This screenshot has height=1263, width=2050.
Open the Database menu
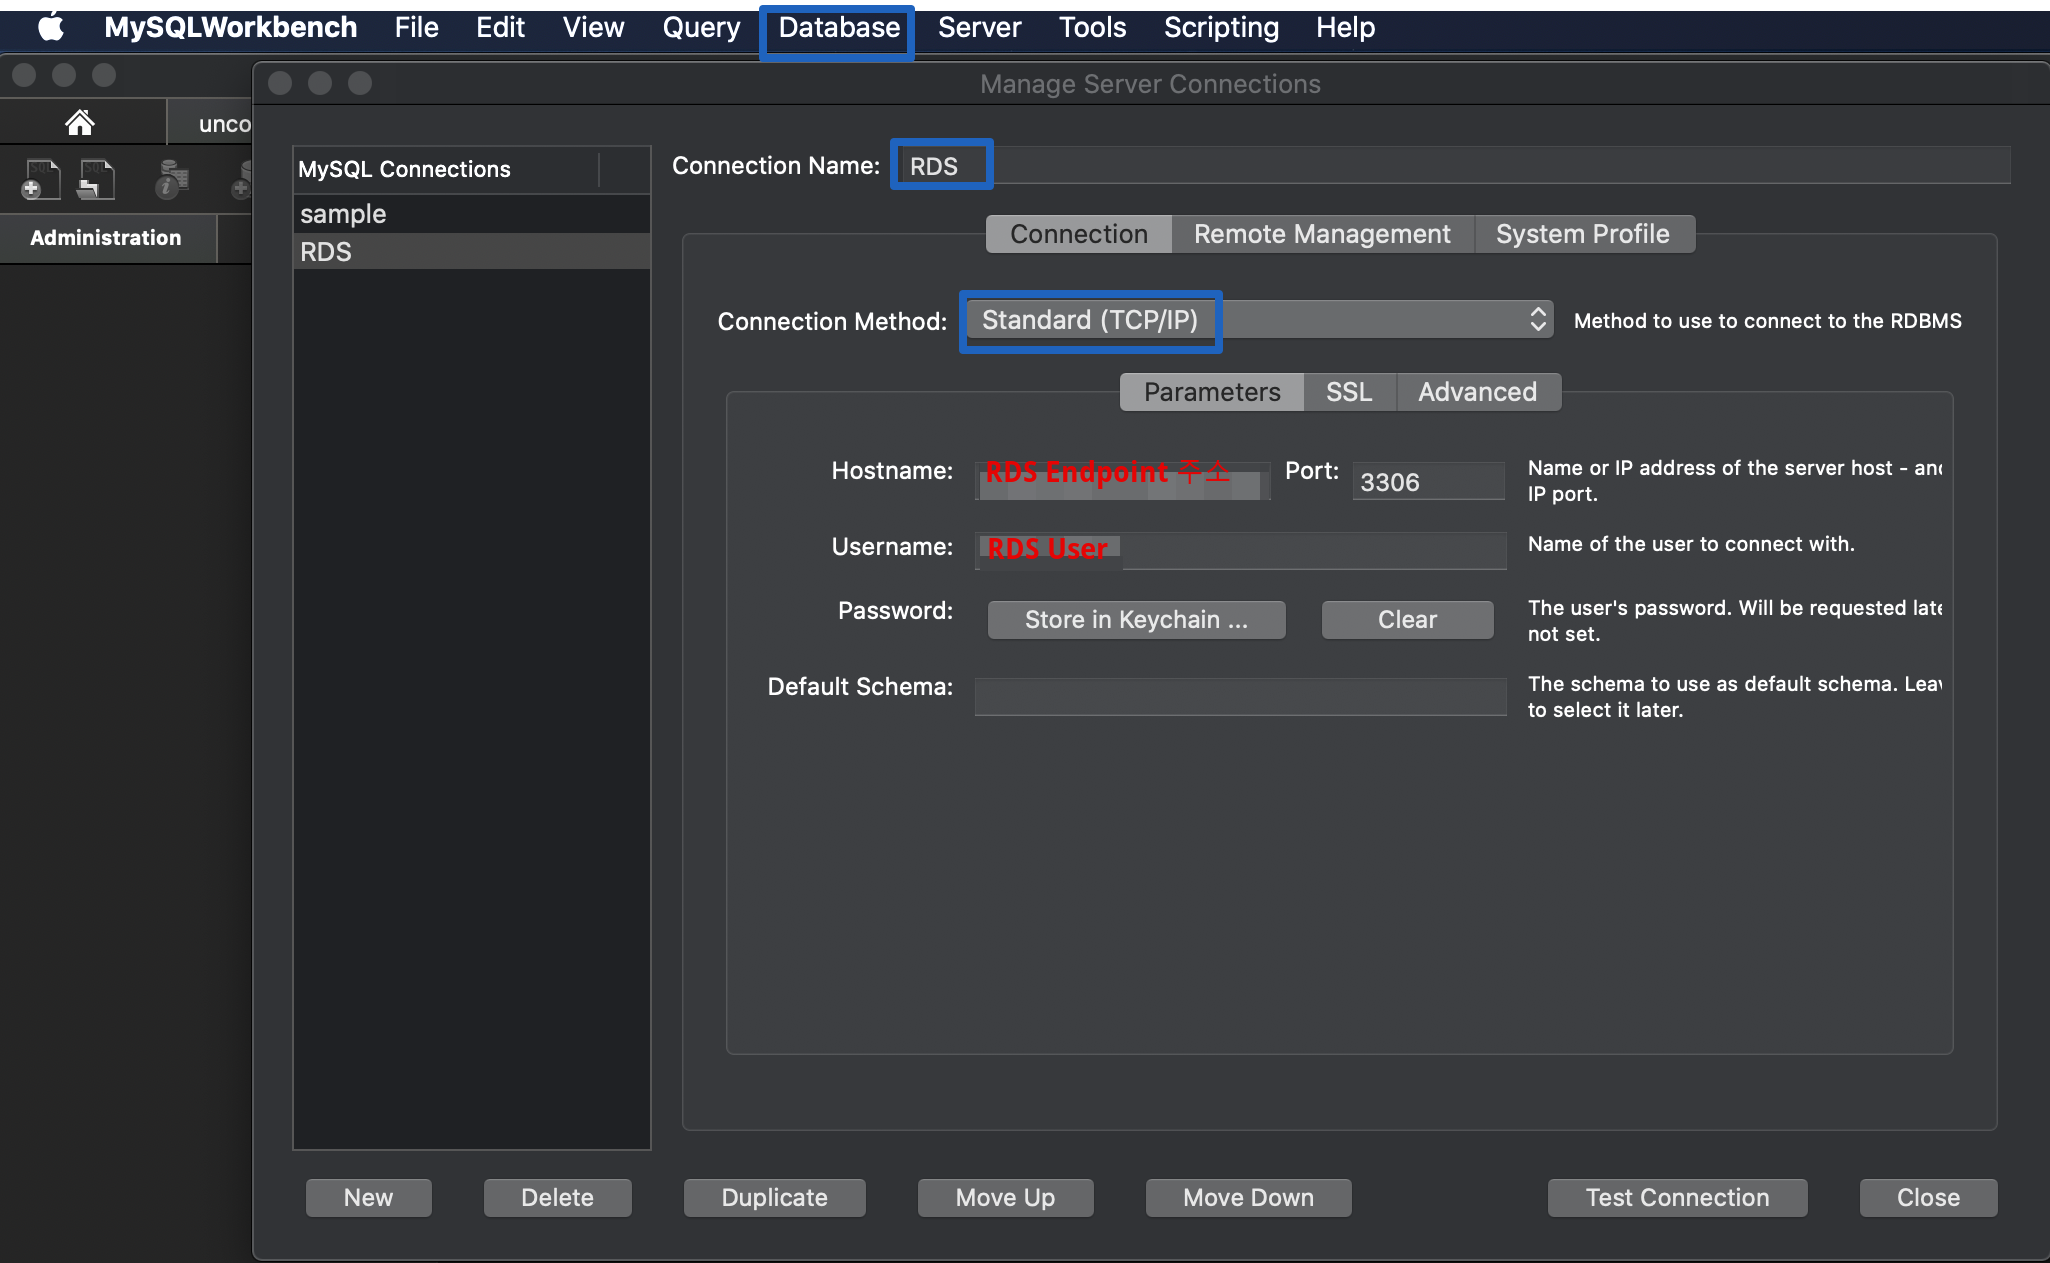[x=837, y=27]
